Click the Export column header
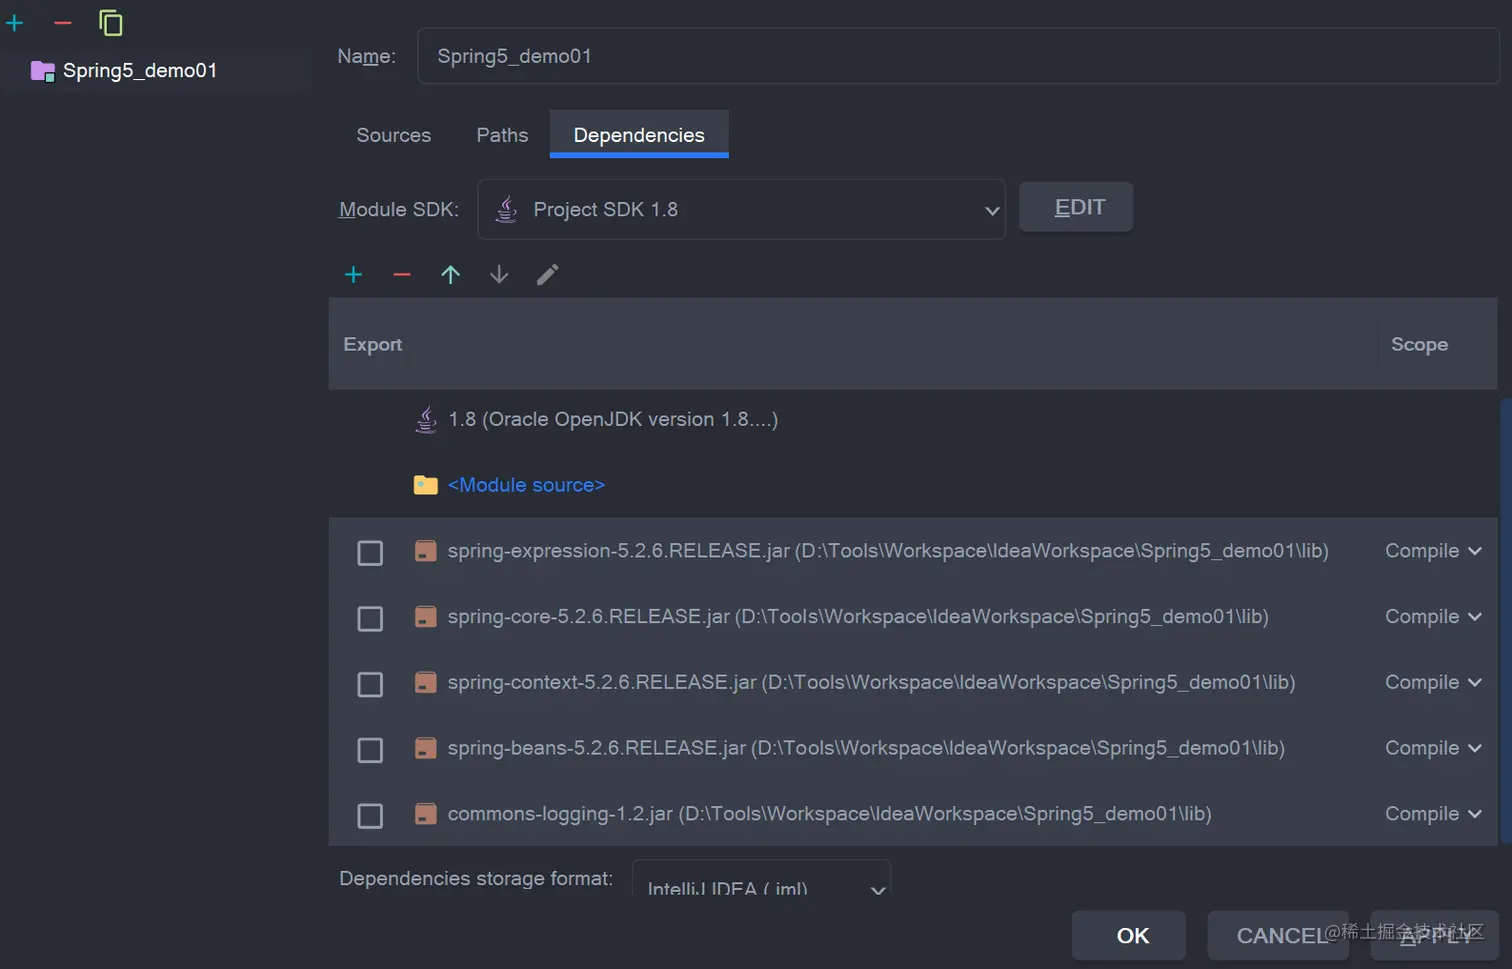Image resolution: width=1512 pixels, height=969 pixels. [372, 344]
